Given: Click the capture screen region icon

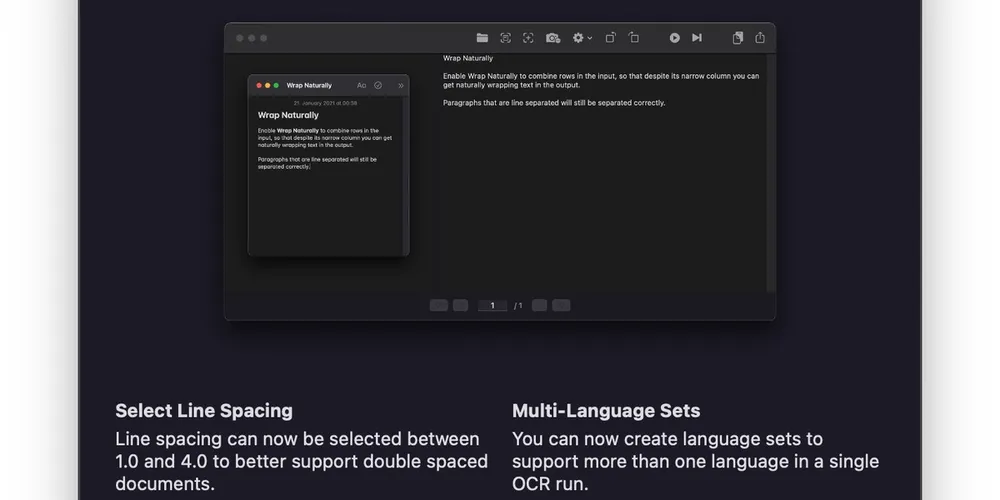Looking at the screenshot, I should click(x=505, y=38).
